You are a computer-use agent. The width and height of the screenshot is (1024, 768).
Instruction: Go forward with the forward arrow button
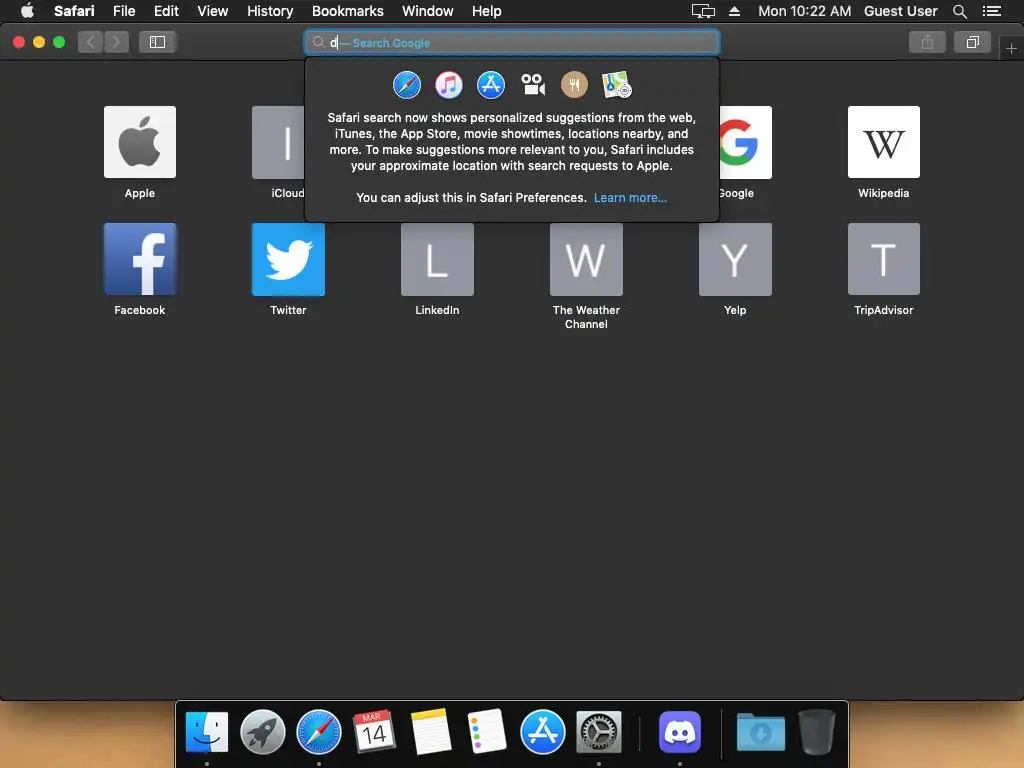tap(116, 42)
